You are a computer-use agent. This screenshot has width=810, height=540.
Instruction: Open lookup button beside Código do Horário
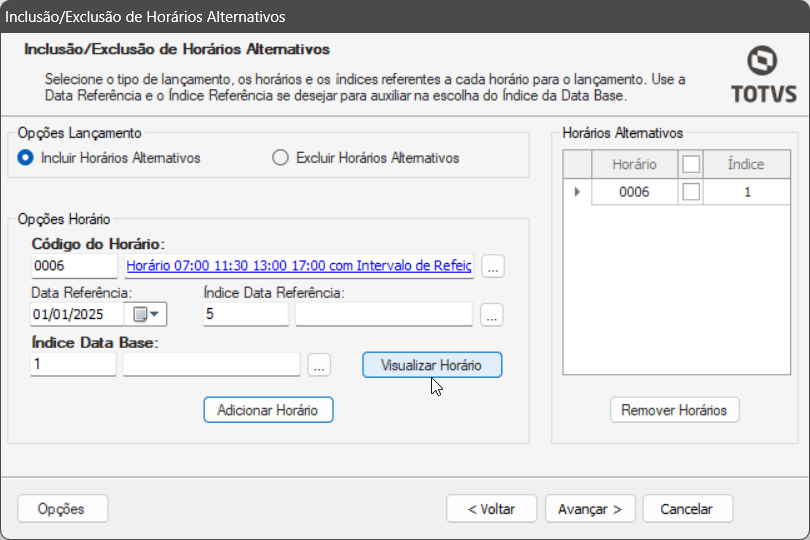[x=493, y=266]
